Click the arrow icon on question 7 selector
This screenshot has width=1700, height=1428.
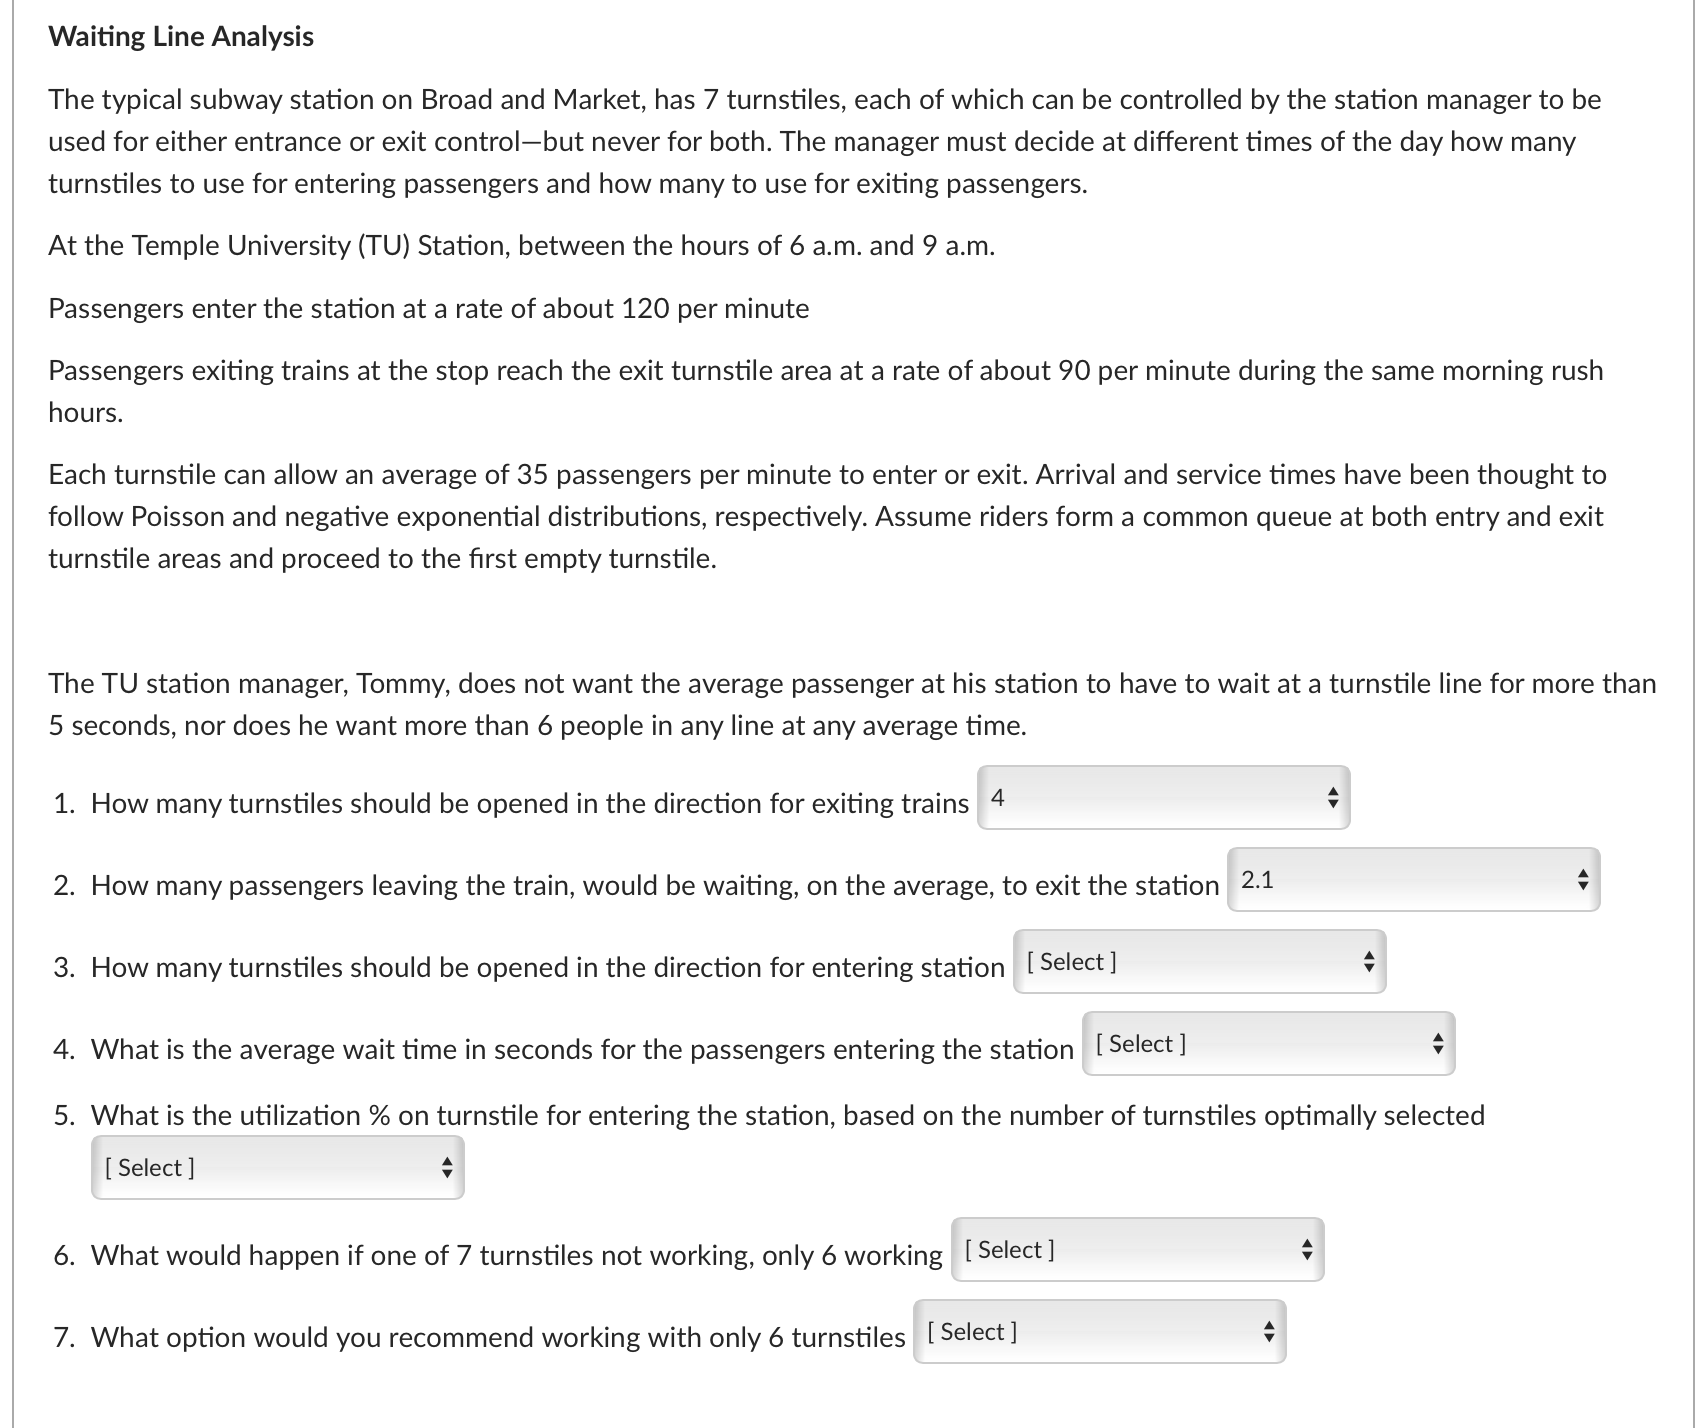point(1268,1331)
